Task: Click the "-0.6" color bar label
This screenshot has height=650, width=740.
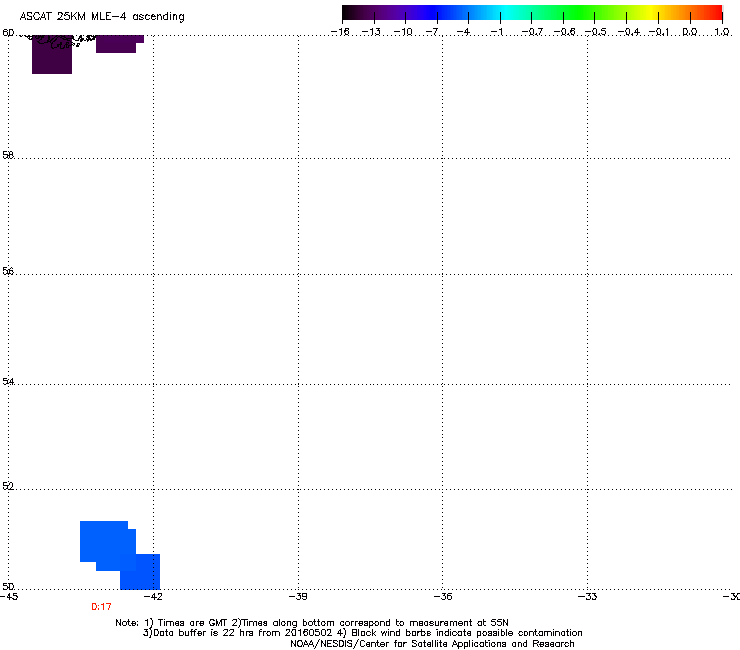Action: tap(564, 32)
